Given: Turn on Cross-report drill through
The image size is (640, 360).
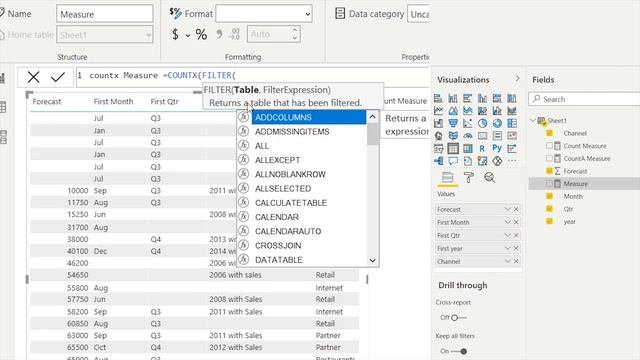Looking at the screenshot, I should tap(458, 318).
